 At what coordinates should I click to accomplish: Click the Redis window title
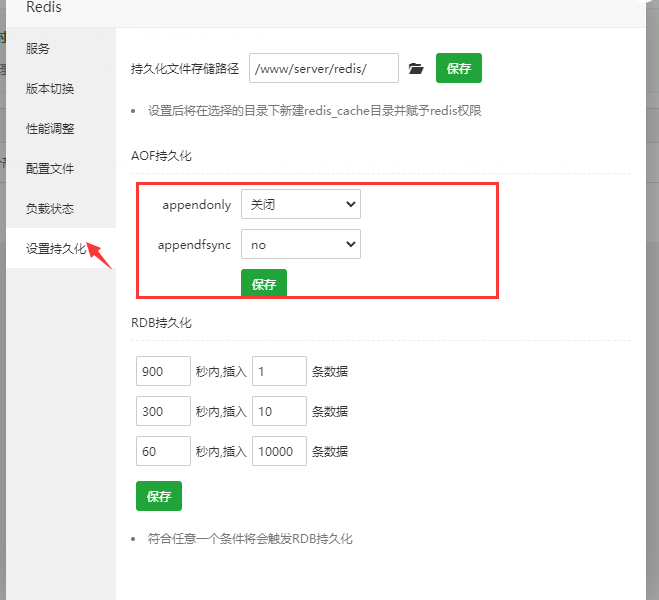(x=44, y=7)
